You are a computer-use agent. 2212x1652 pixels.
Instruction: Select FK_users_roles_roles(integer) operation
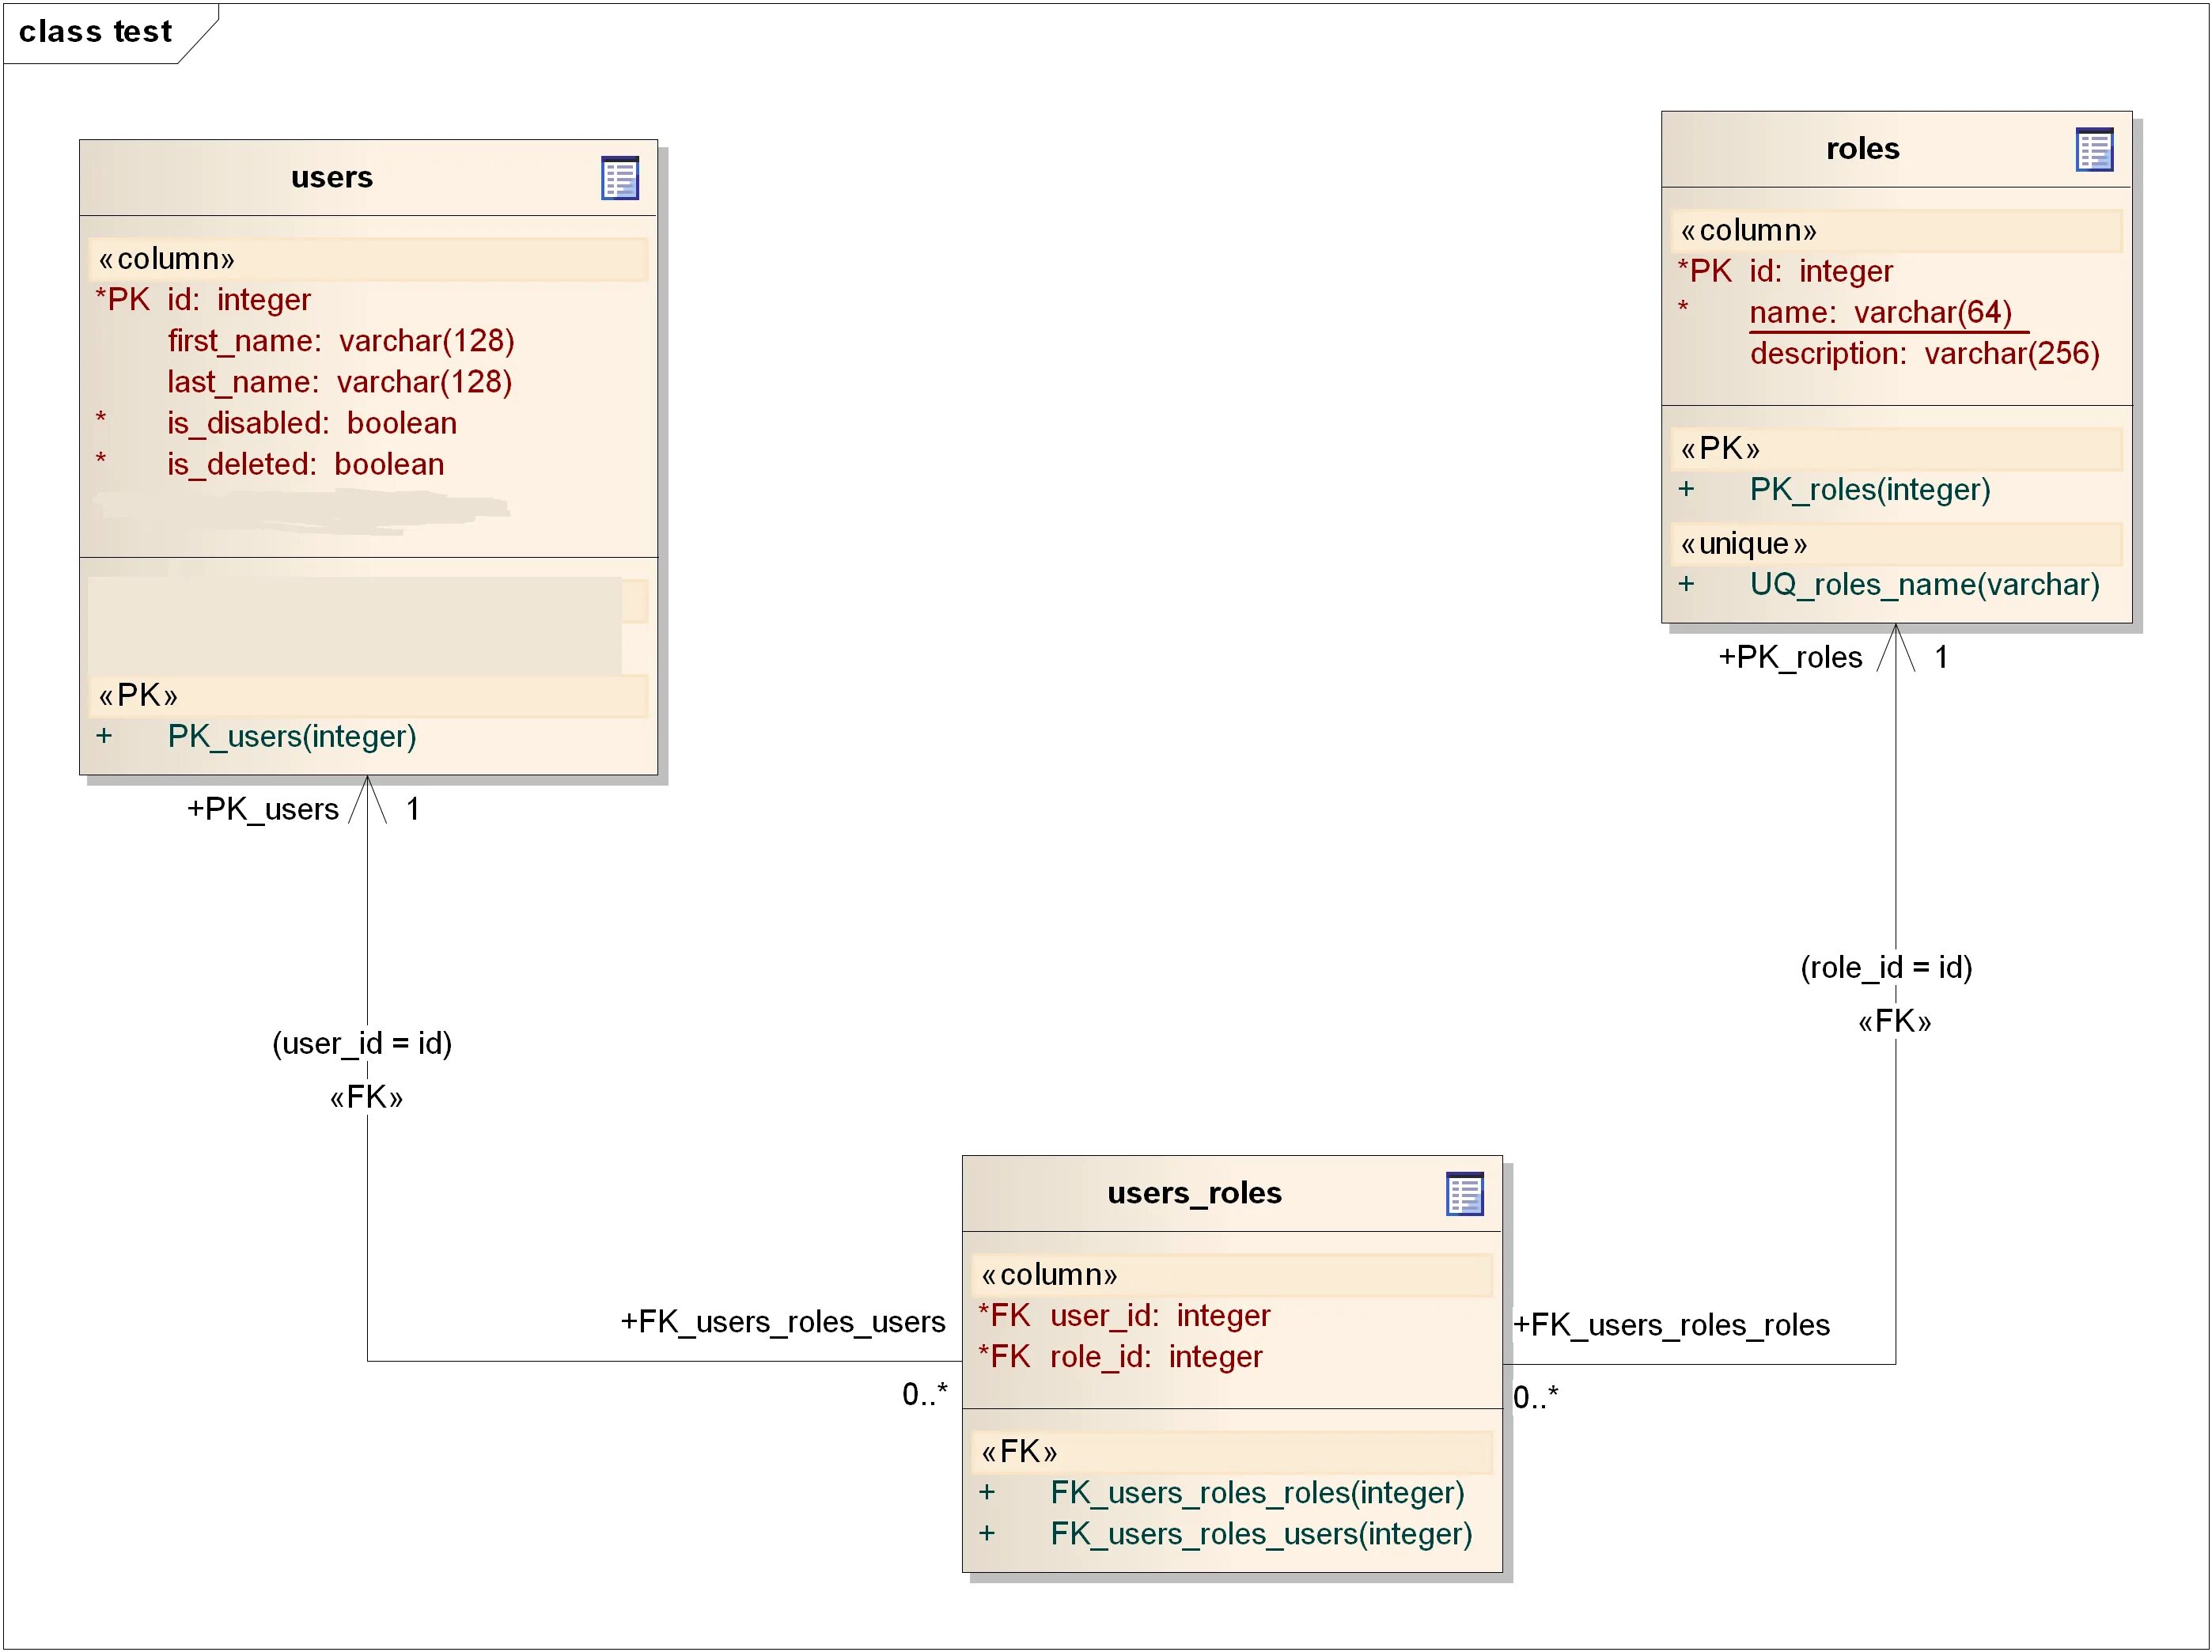1256,1493
